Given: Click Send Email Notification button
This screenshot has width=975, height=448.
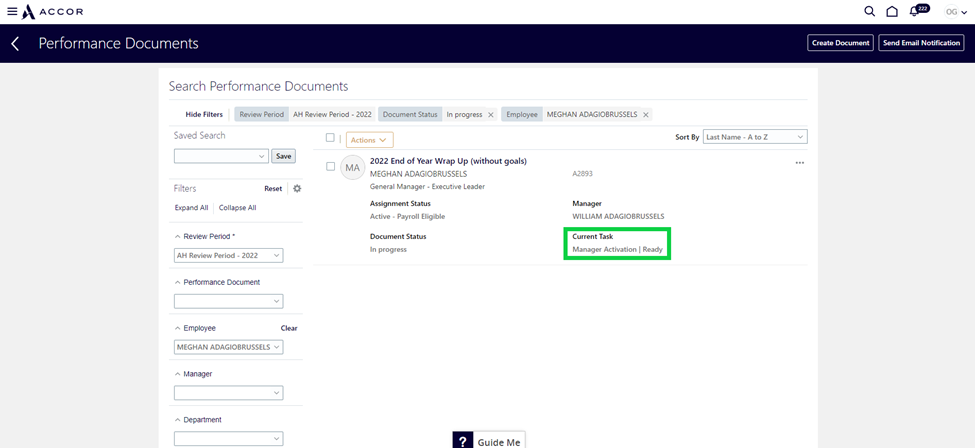Looking at the screenshot, I should pyautogui.click(x=921, y=43).
